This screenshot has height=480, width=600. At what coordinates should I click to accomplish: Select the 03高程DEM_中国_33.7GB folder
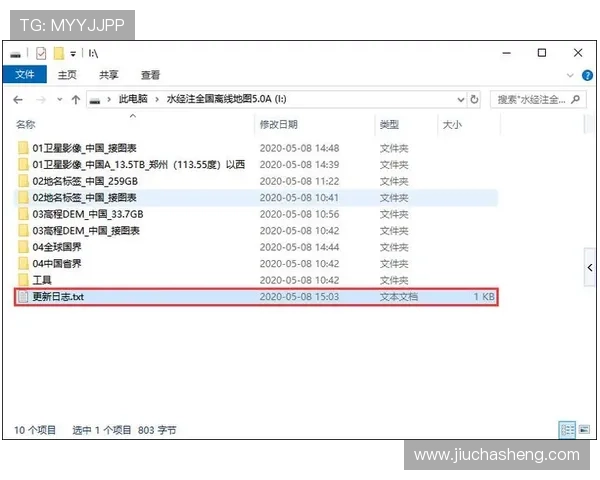tap(88, 214)
